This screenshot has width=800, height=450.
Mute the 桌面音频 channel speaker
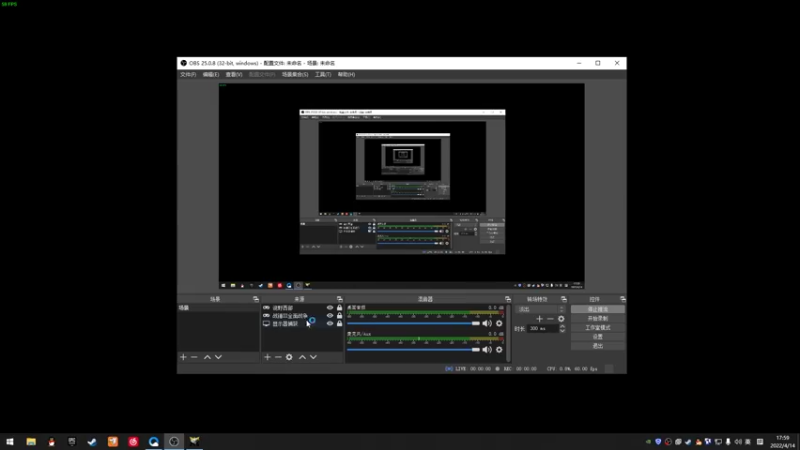pos(487,323)
